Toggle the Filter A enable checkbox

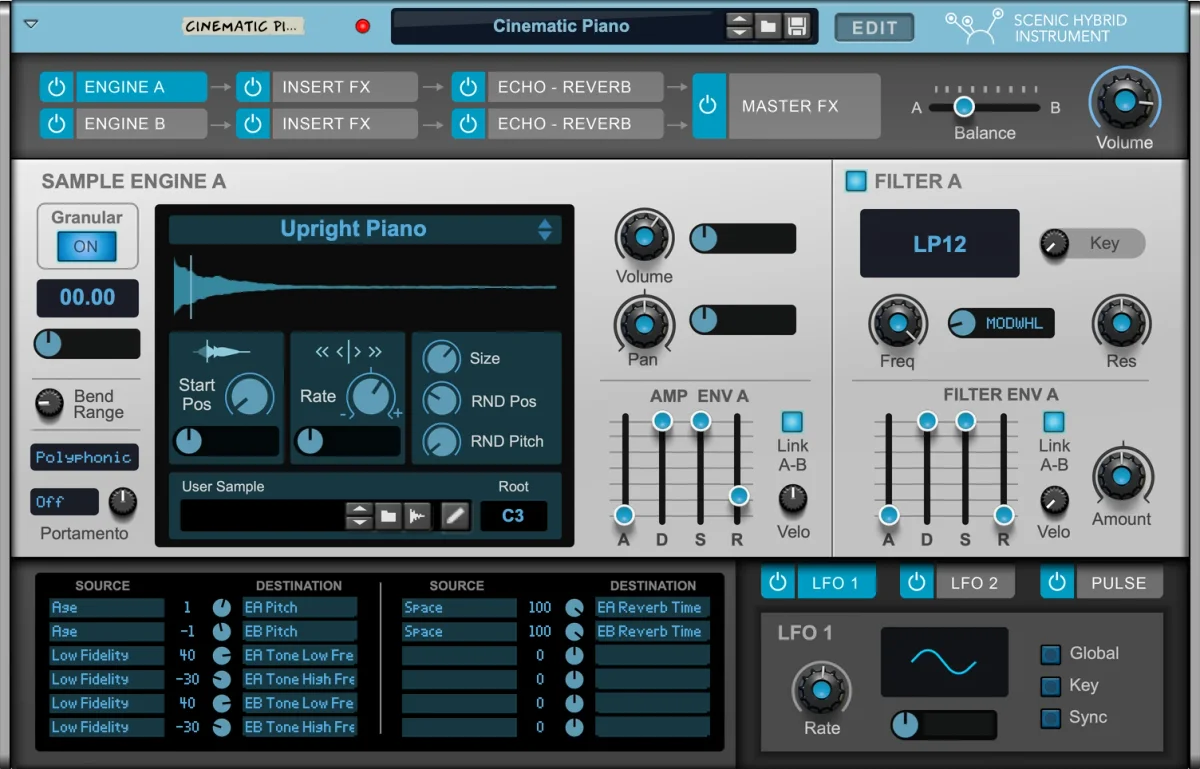click(x=856, y=181)
